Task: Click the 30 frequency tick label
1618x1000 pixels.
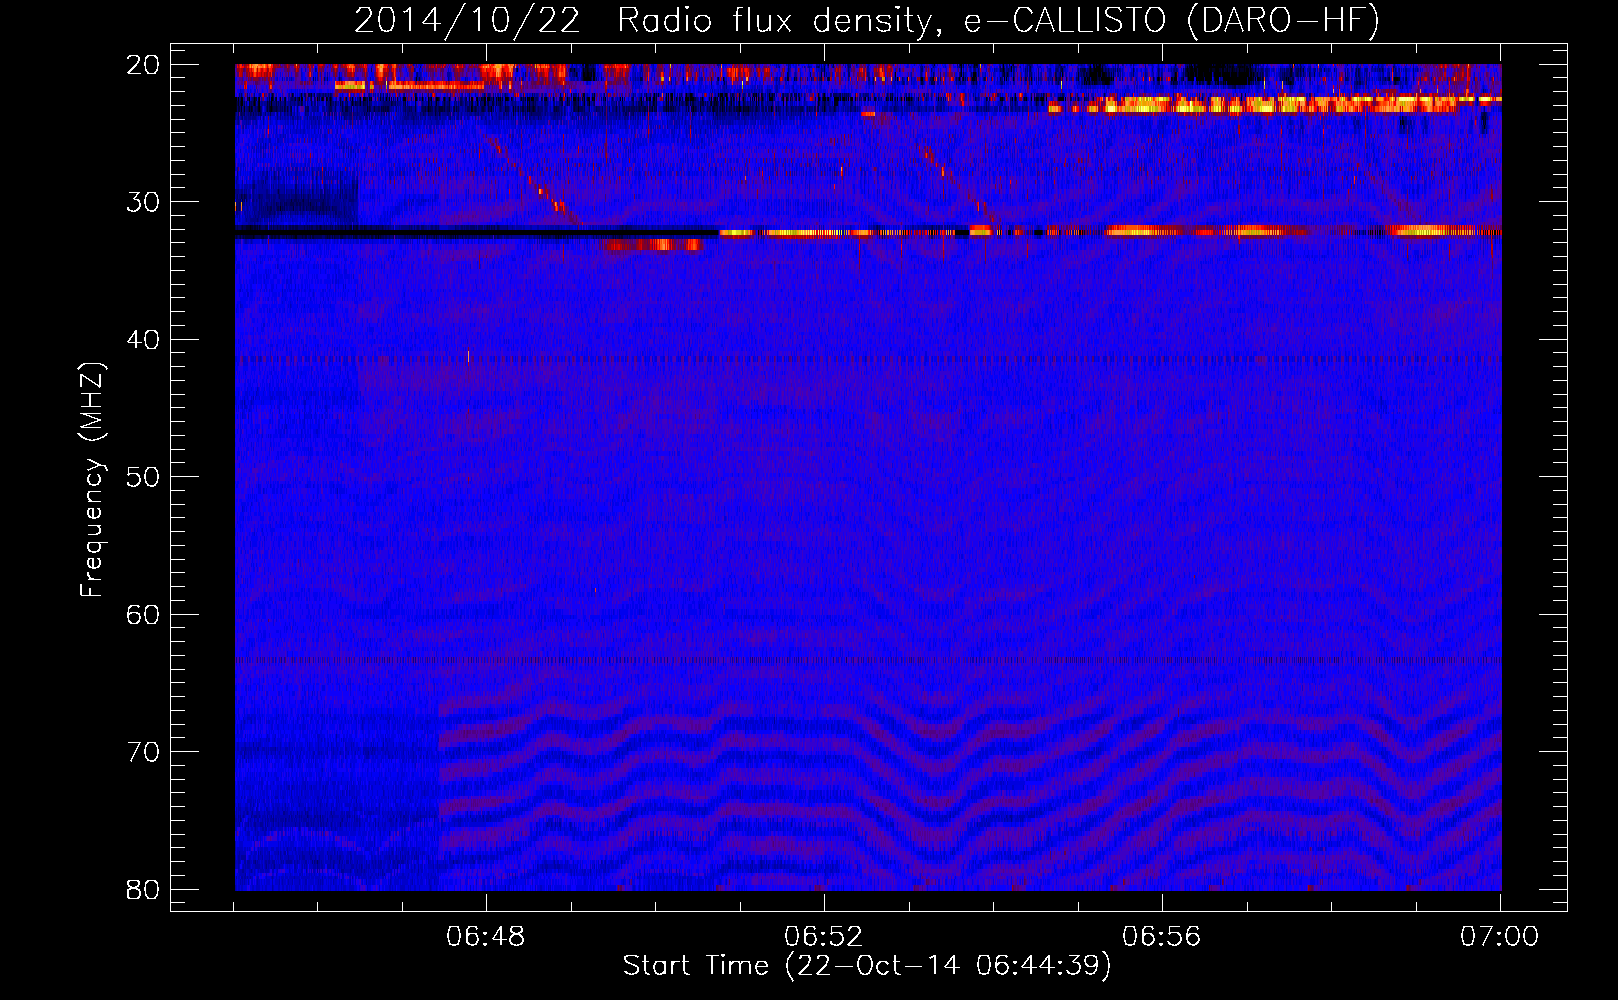Action: [x=144, y=202]
